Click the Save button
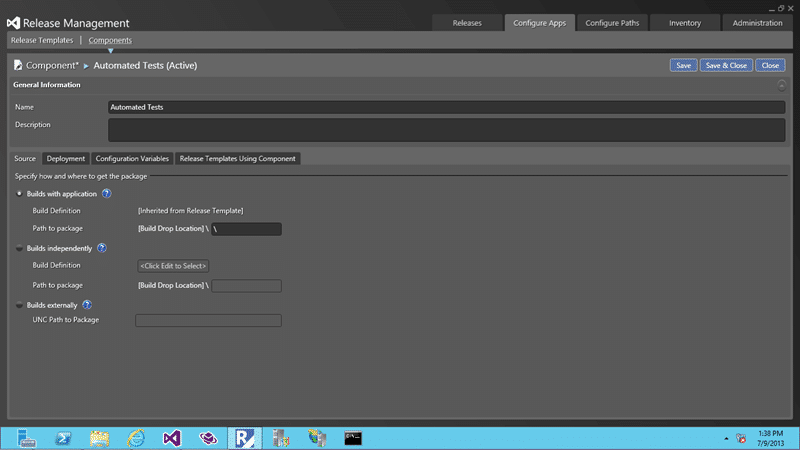 [683, 65]
